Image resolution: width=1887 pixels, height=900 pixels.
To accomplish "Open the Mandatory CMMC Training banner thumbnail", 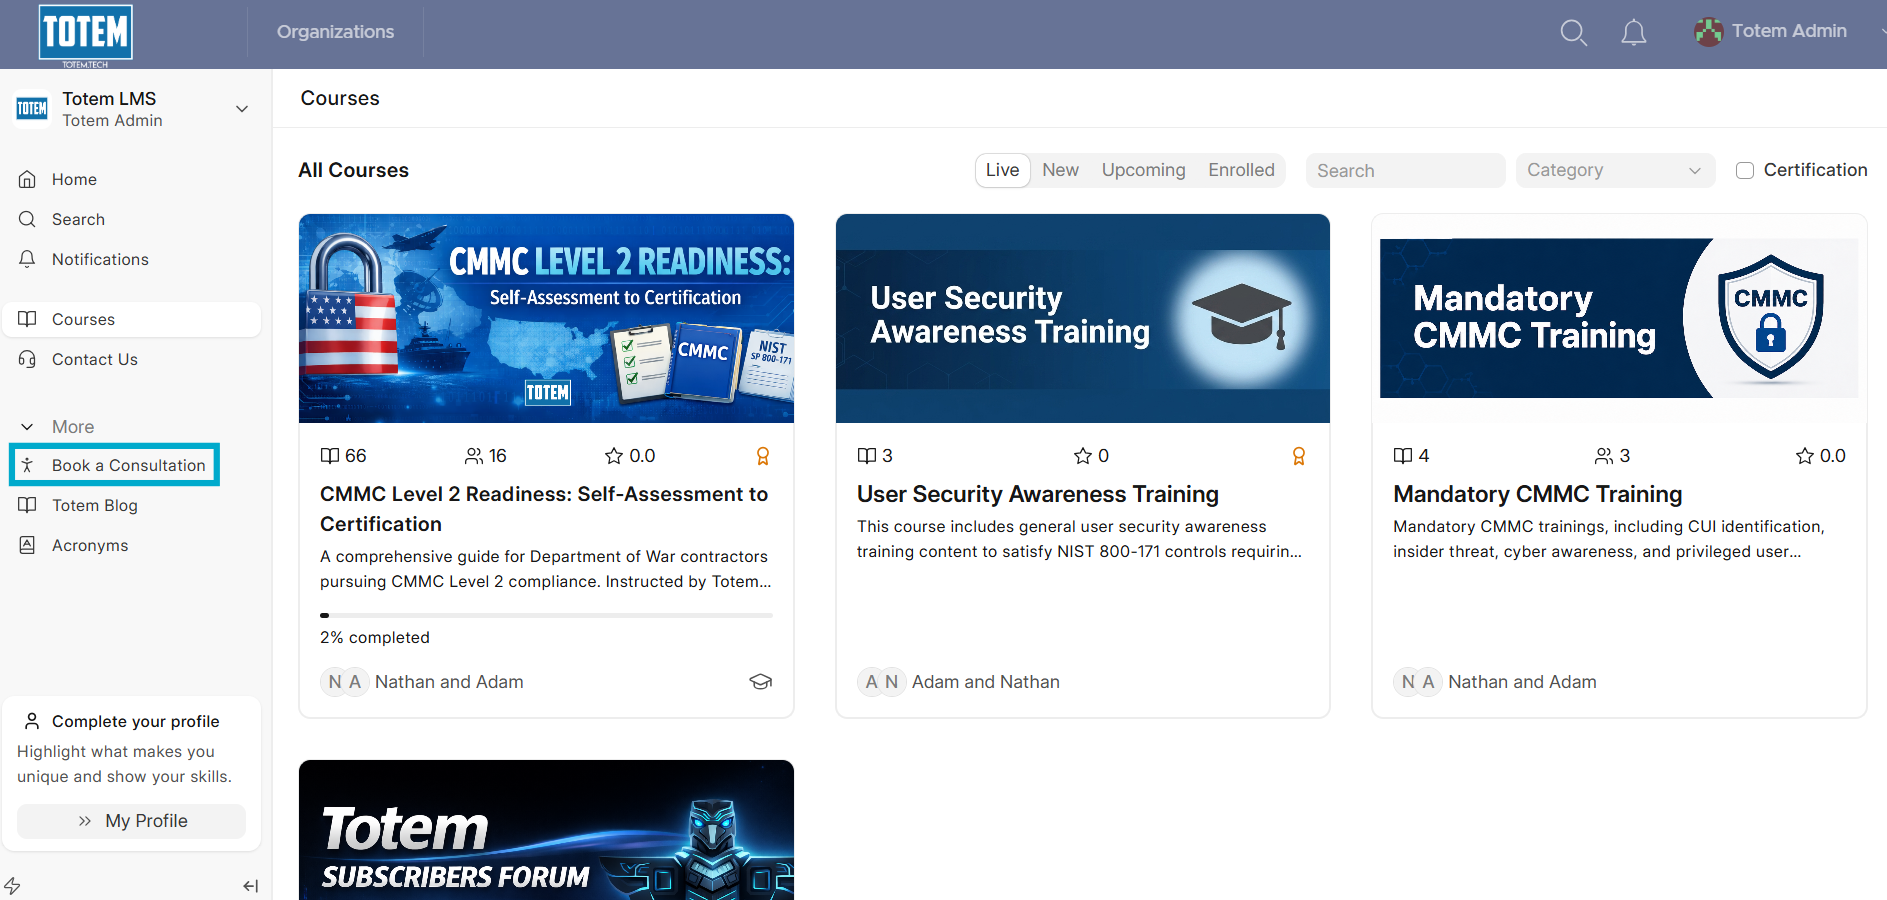I will pyautogui.click(x=1619, y=318).
